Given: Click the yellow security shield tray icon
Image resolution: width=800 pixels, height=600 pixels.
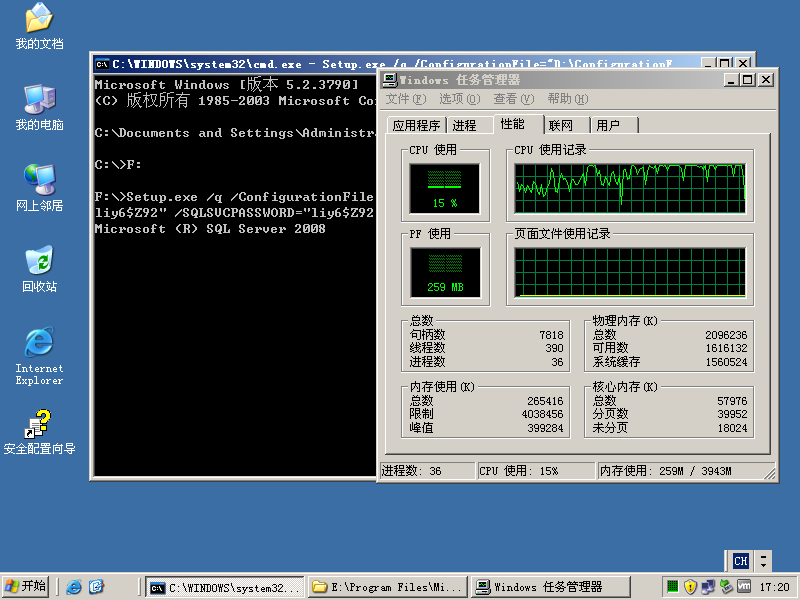Looking at the screenshot, I should 690,587.
